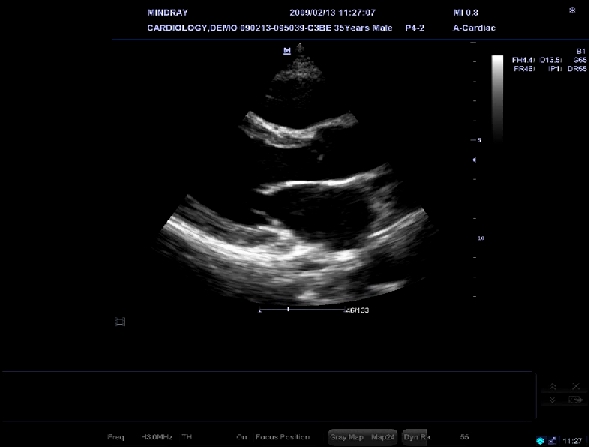Click the M probe orientation marker above the sector
The height and width of the screenshot is (447, 589).
(x=287, y=51)
